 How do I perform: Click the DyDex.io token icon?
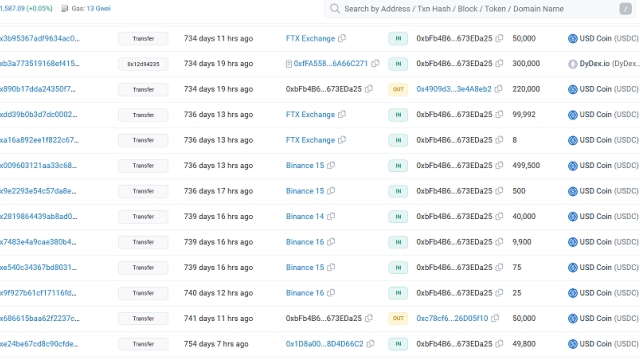point(573,64)
